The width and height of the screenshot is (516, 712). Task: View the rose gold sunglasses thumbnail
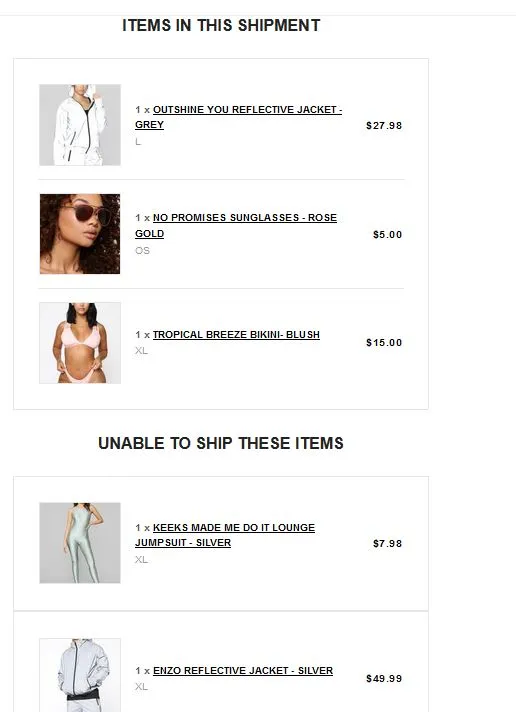[x=80, y=234]
